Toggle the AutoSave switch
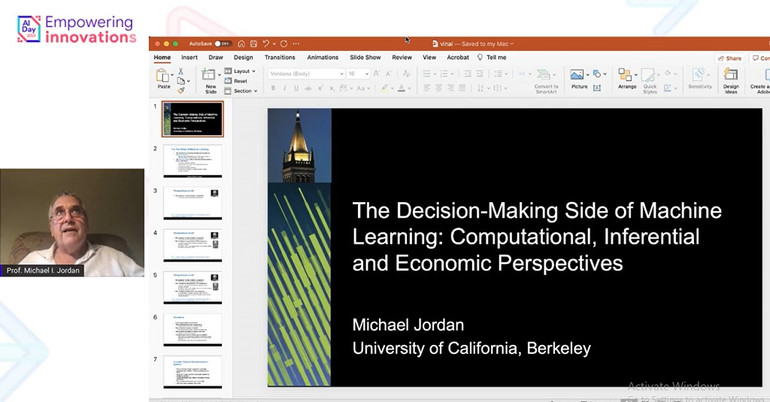The image size is (770, 402). pos(223,44)
